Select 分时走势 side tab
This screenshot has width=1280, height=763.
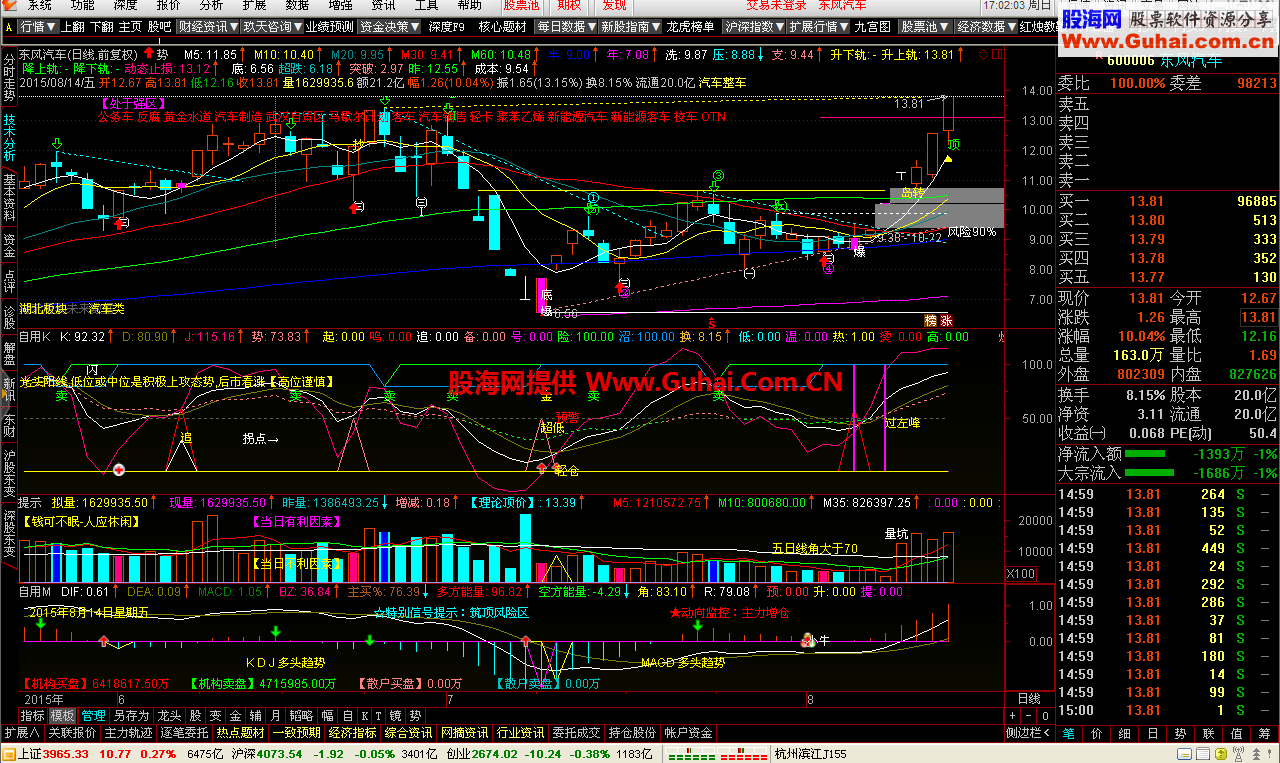click(9, 76)
